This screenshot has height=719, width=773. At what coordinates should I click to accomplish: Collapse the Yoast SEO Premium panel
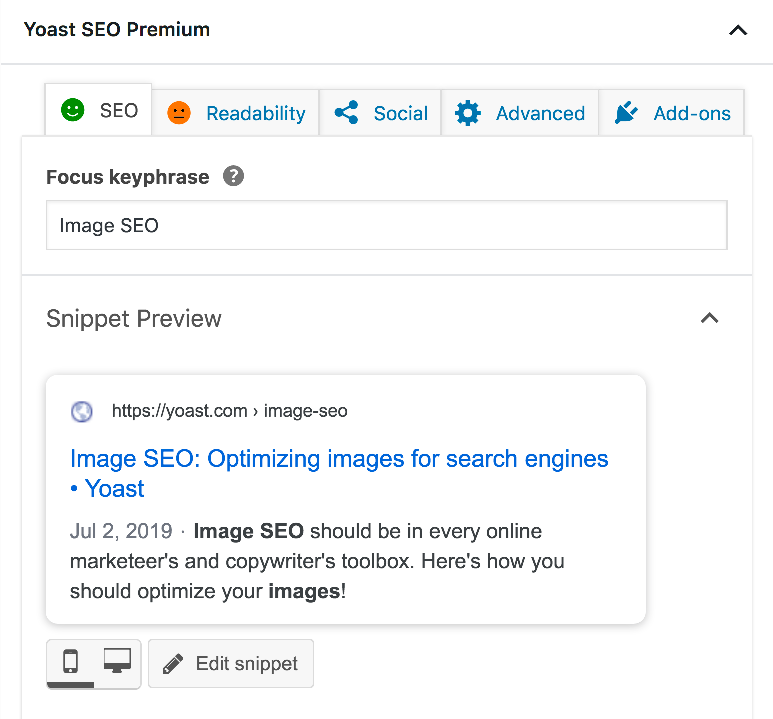(738, 30)
